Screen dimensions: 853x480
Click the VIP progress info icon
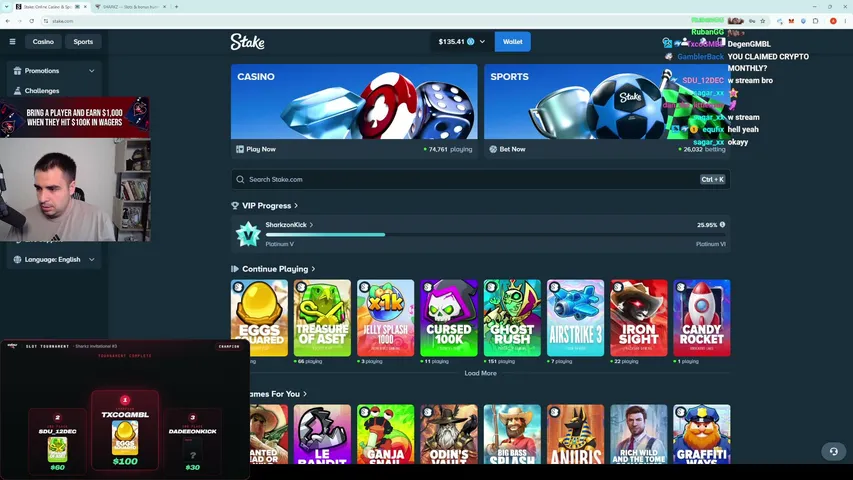click(x=722, y=225)
